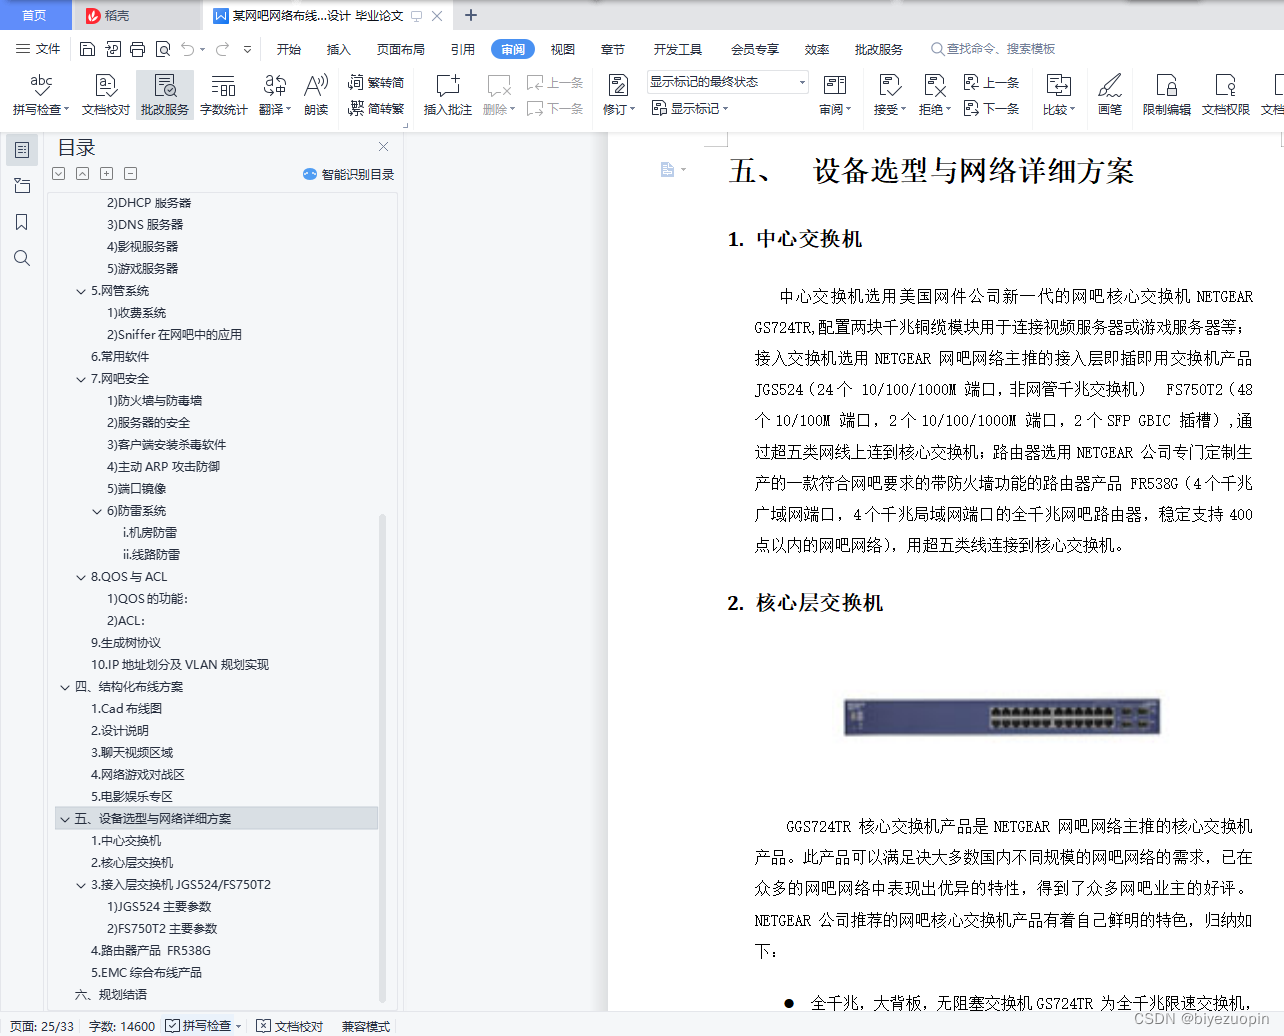Image resolution: width=1284 pixels, height=1036 pixels.
Task: Open the display markup state dropdown
Action: [x=727, y=82]
